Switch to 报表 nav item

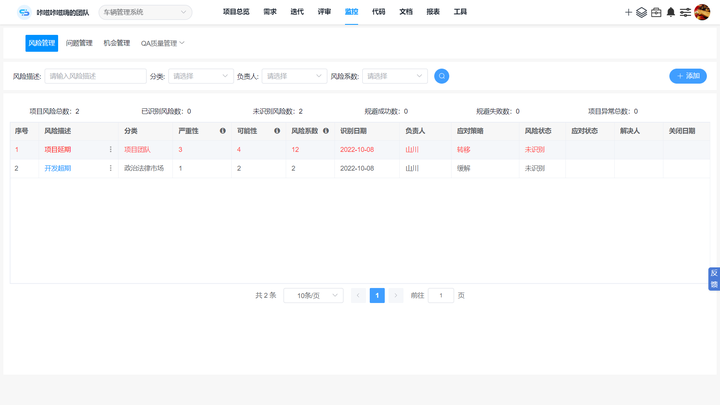tap(433, 12)
